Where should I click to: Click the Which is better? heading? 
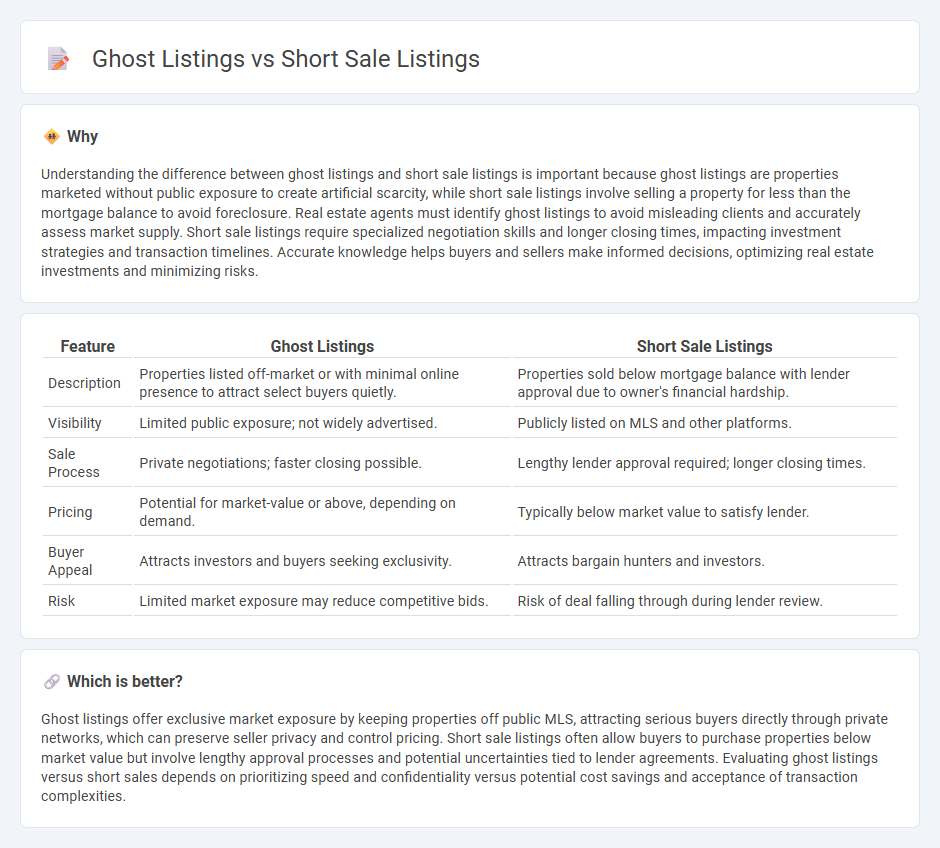(x=125, y=681)
